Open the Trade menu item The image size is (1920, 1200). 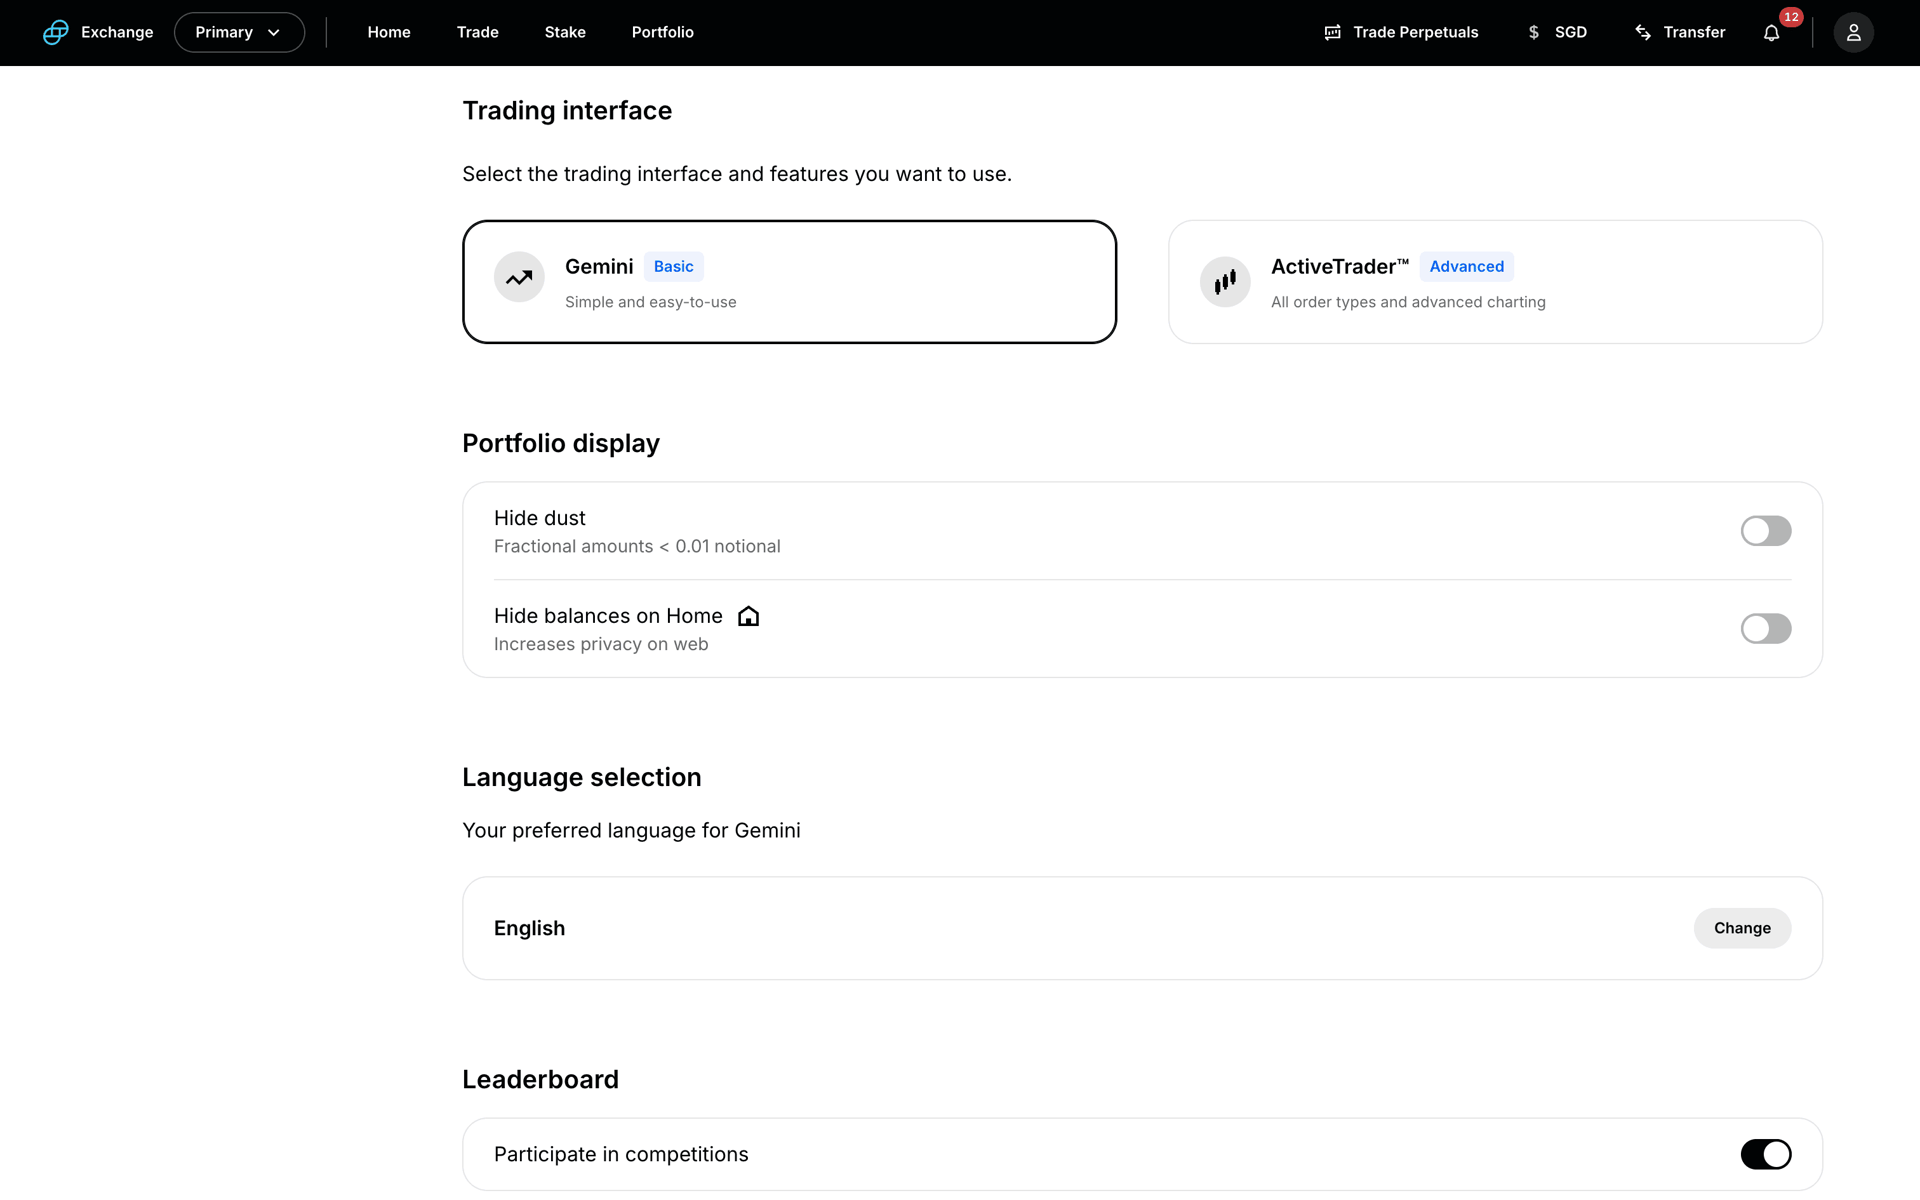click(477, 32)
